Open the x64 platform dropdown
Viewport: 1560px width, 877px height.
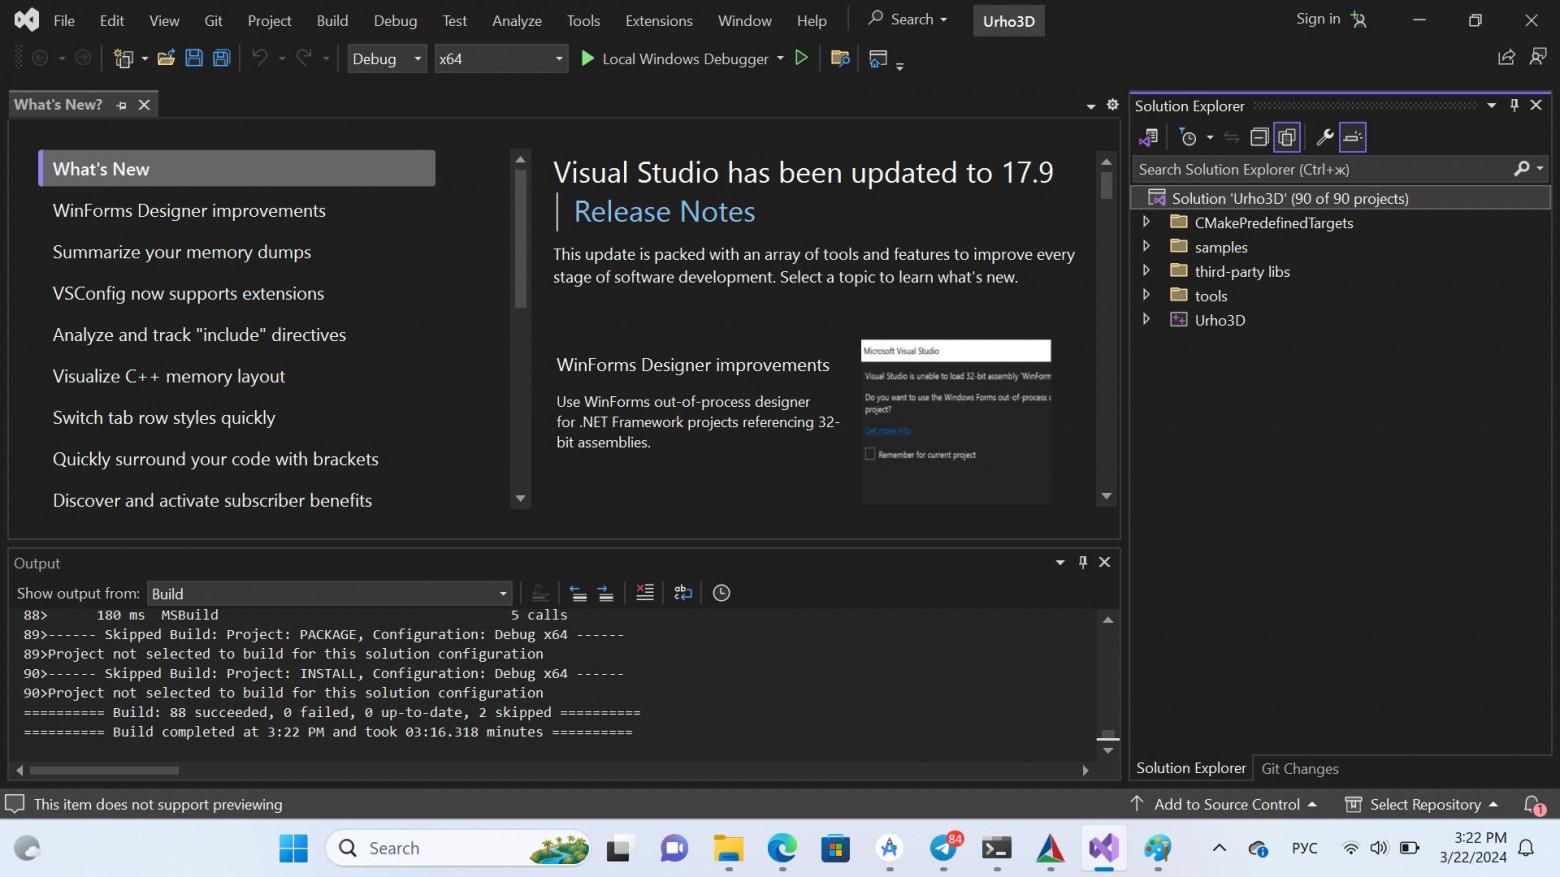(501, 59)
